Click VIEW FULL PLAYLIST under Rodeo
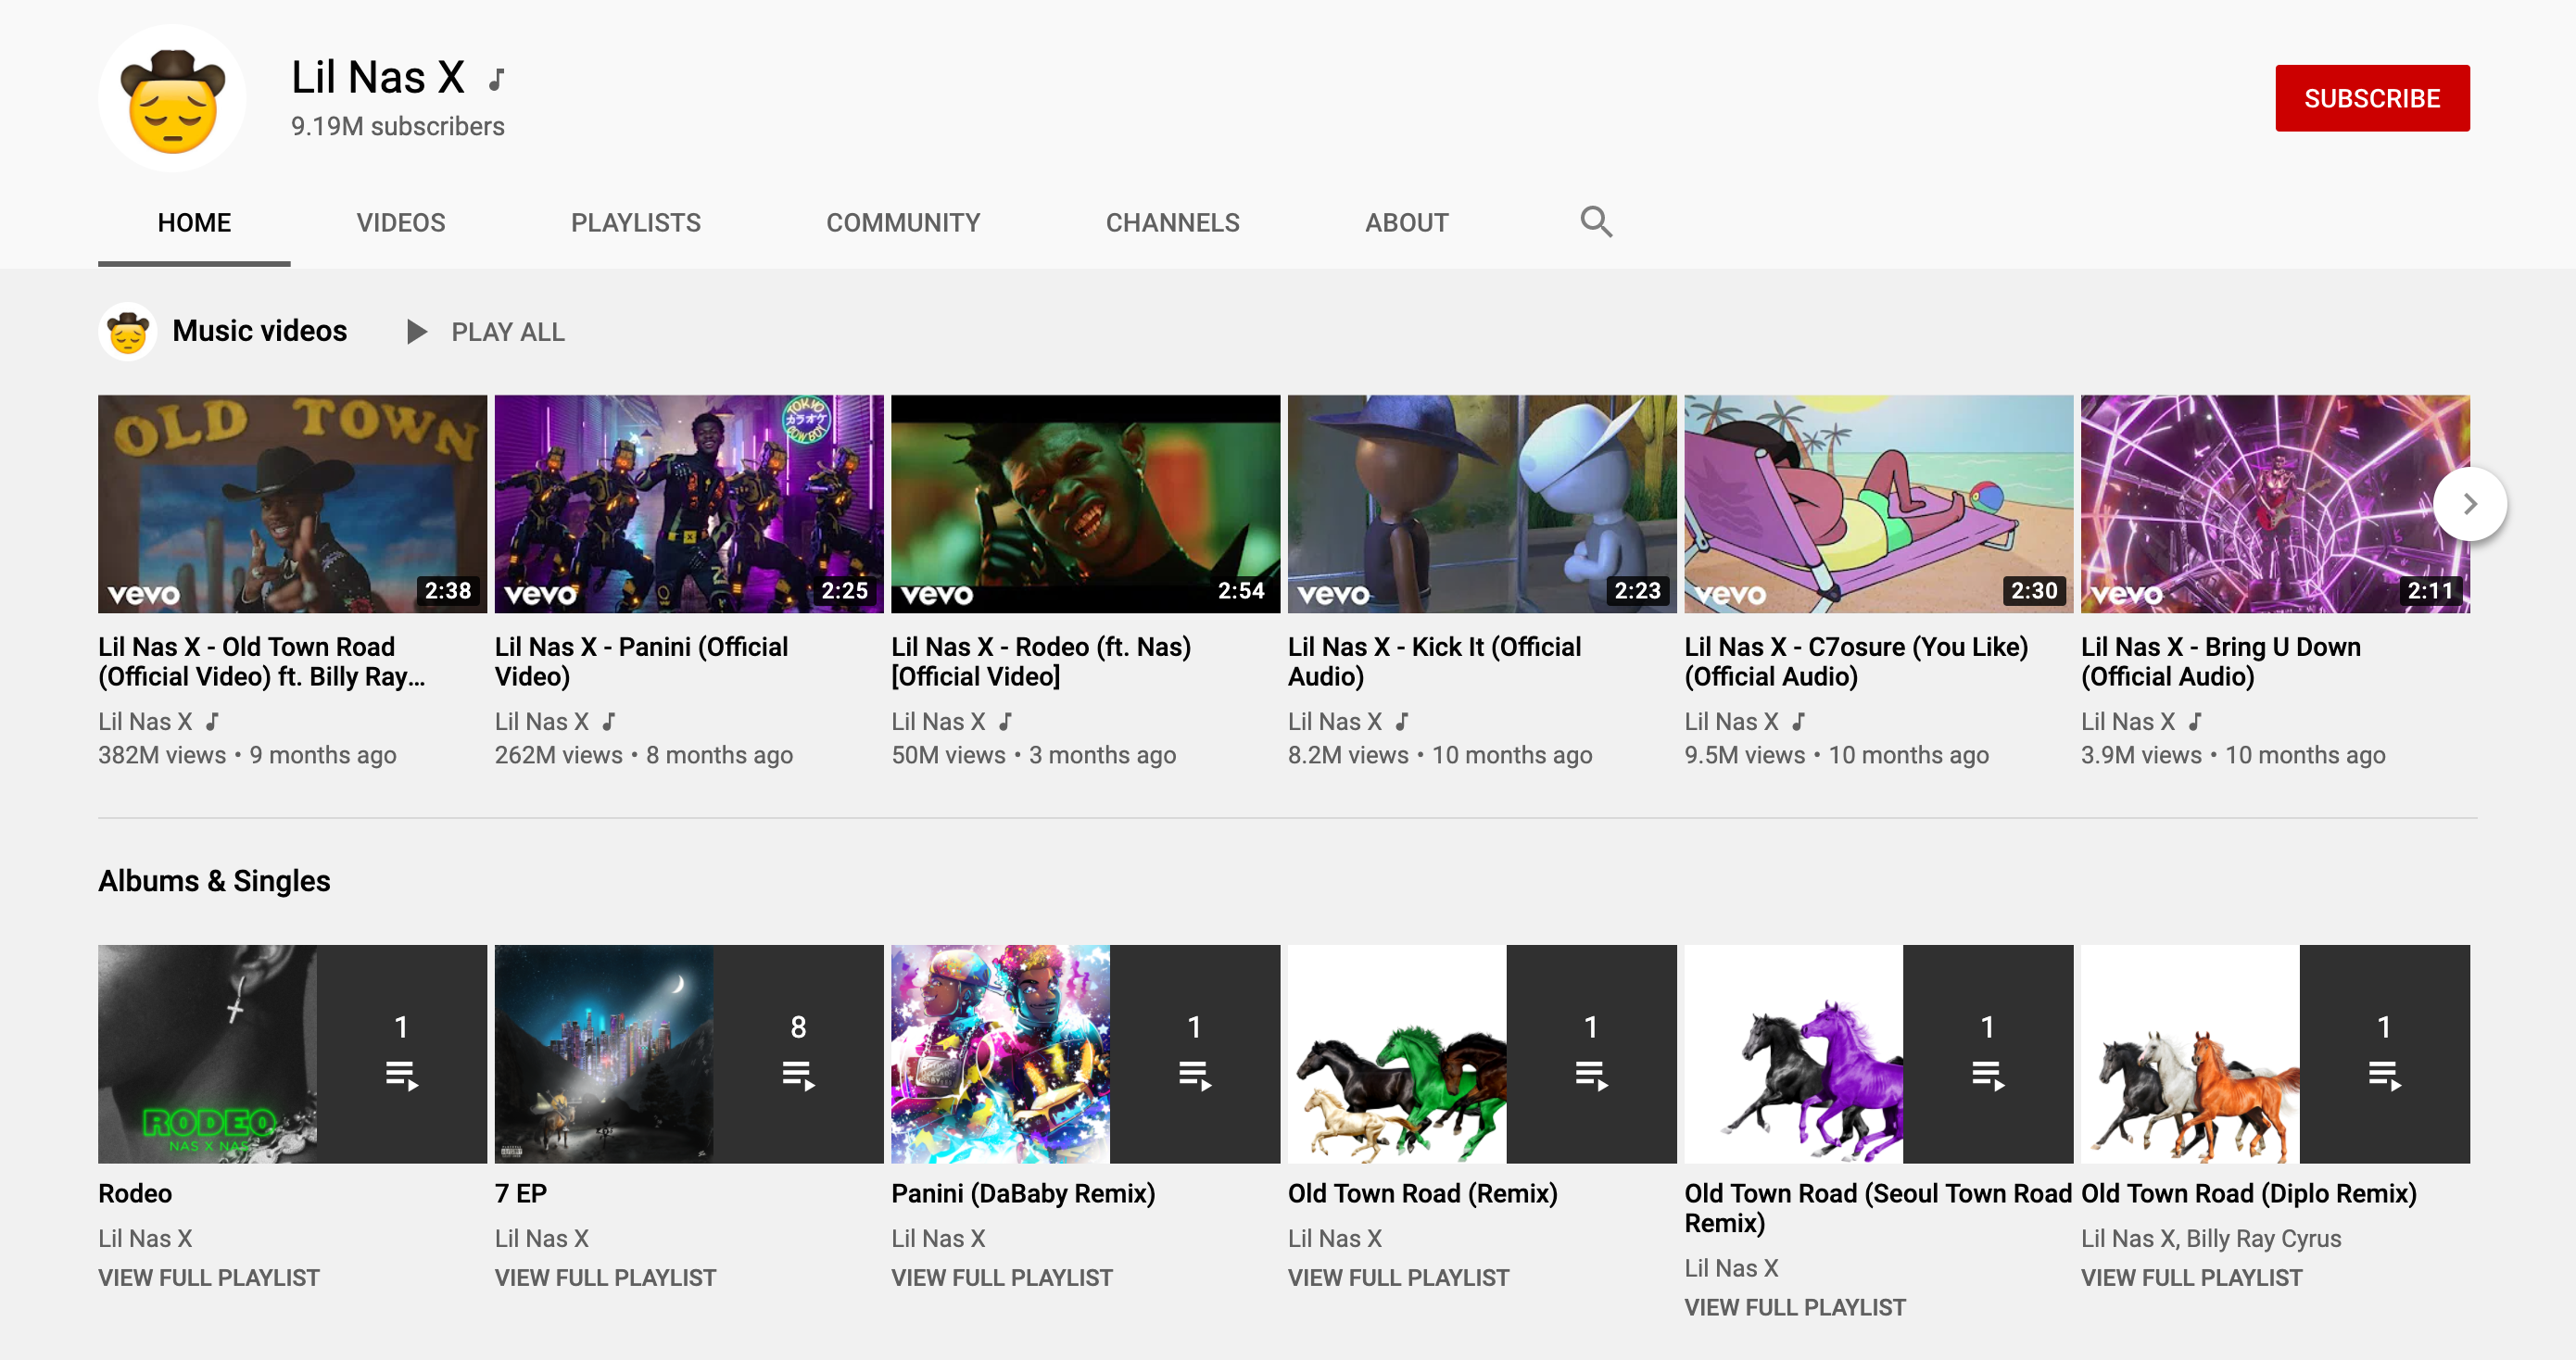The width and height of the screenshot is (2576, 1360). 209,1277
